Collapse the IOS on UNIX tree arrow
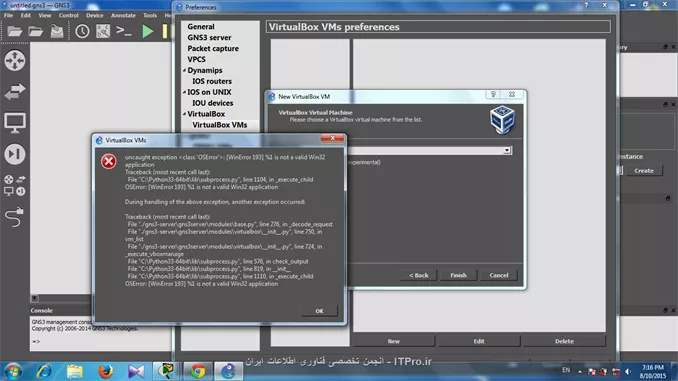678x381 pixels. (184, 92)
